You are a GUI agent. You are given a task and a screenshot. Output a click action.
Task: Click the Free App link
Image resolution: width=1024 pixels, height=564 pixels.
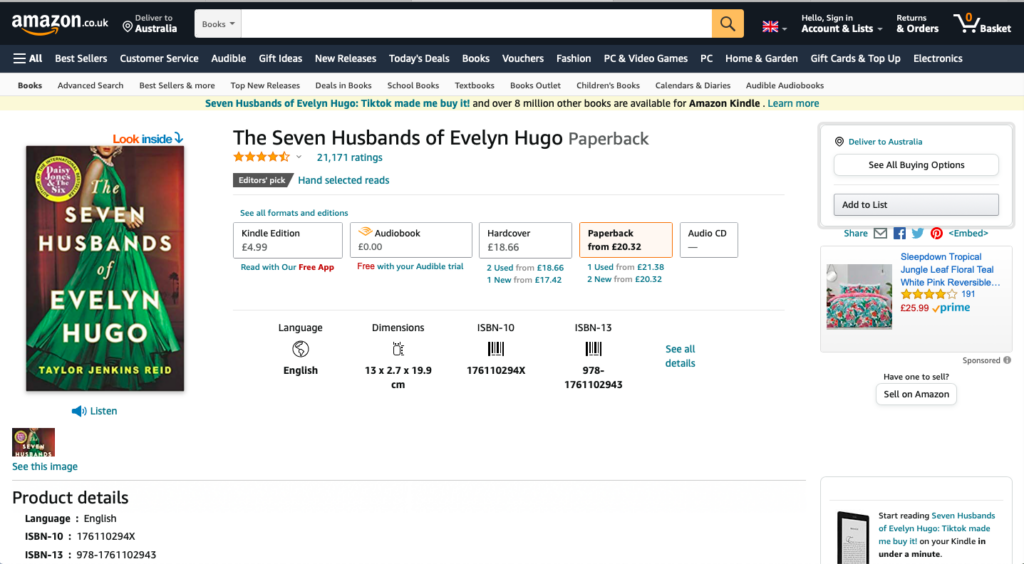[x=316, y=267]
